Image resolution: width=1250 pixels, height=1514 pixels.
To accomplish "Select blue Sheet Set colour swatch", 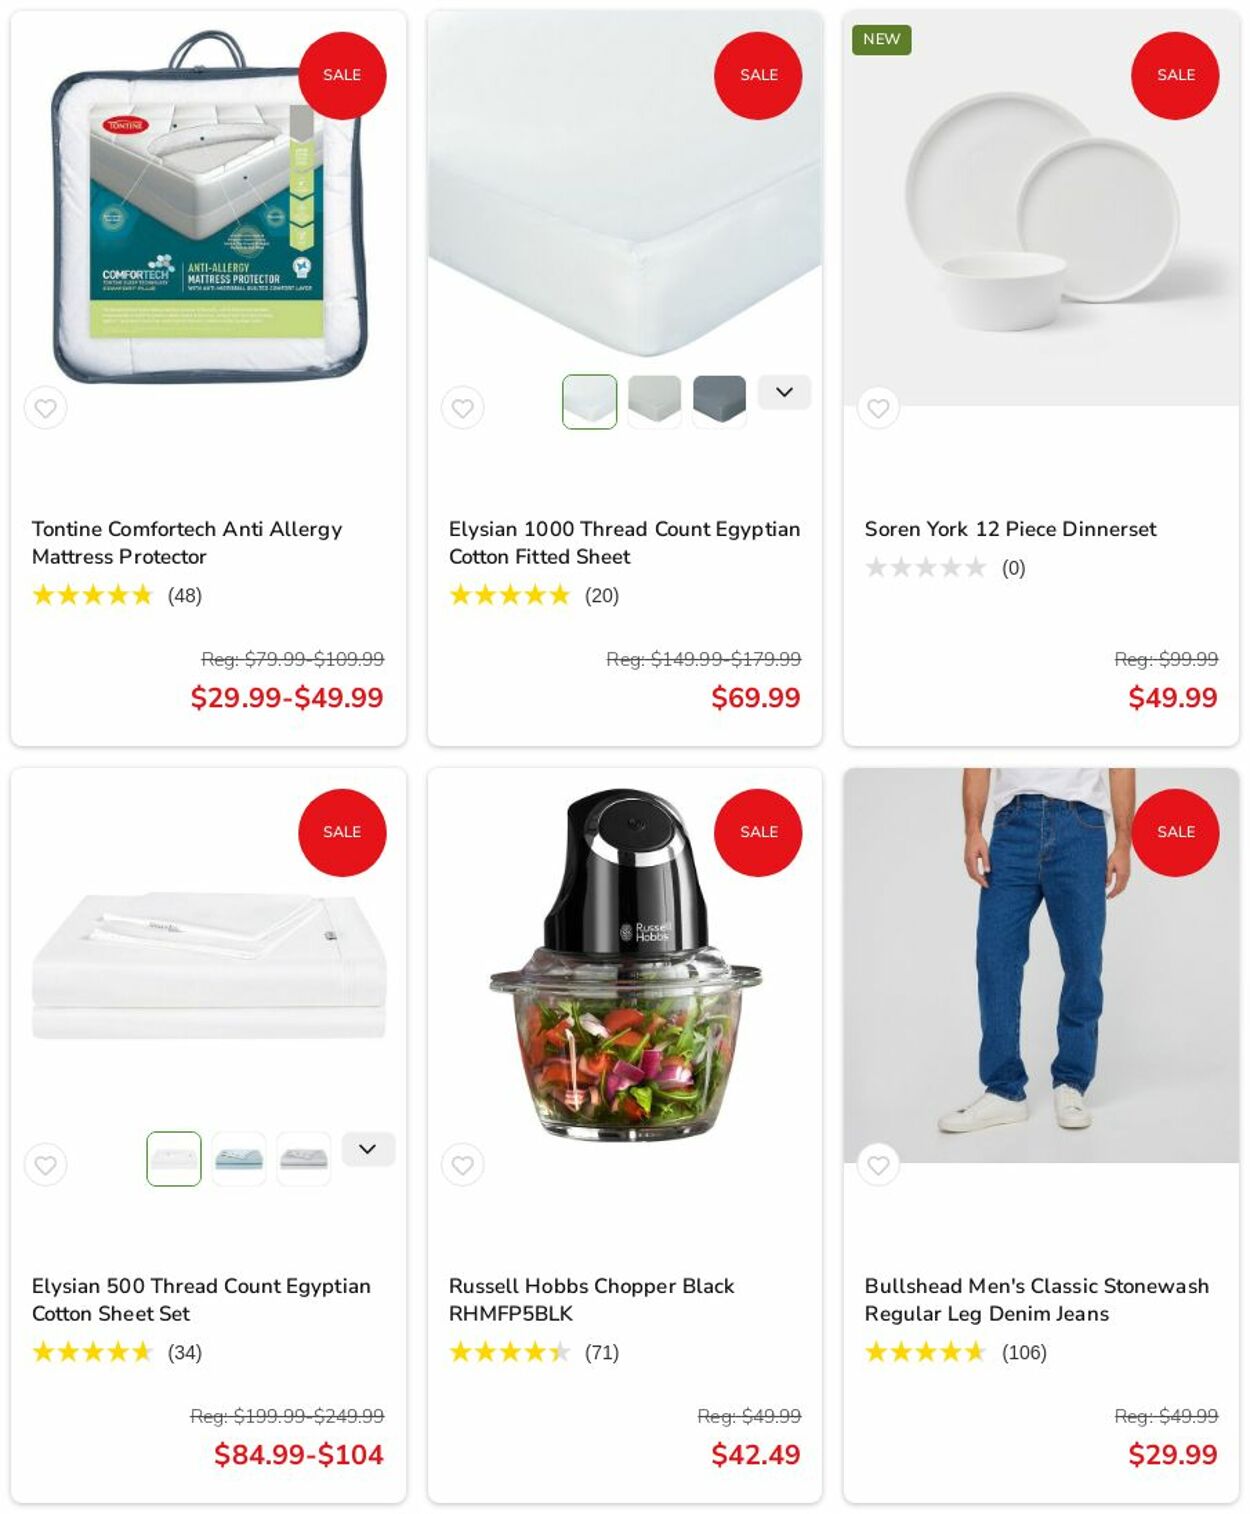I will point(239,1159).
